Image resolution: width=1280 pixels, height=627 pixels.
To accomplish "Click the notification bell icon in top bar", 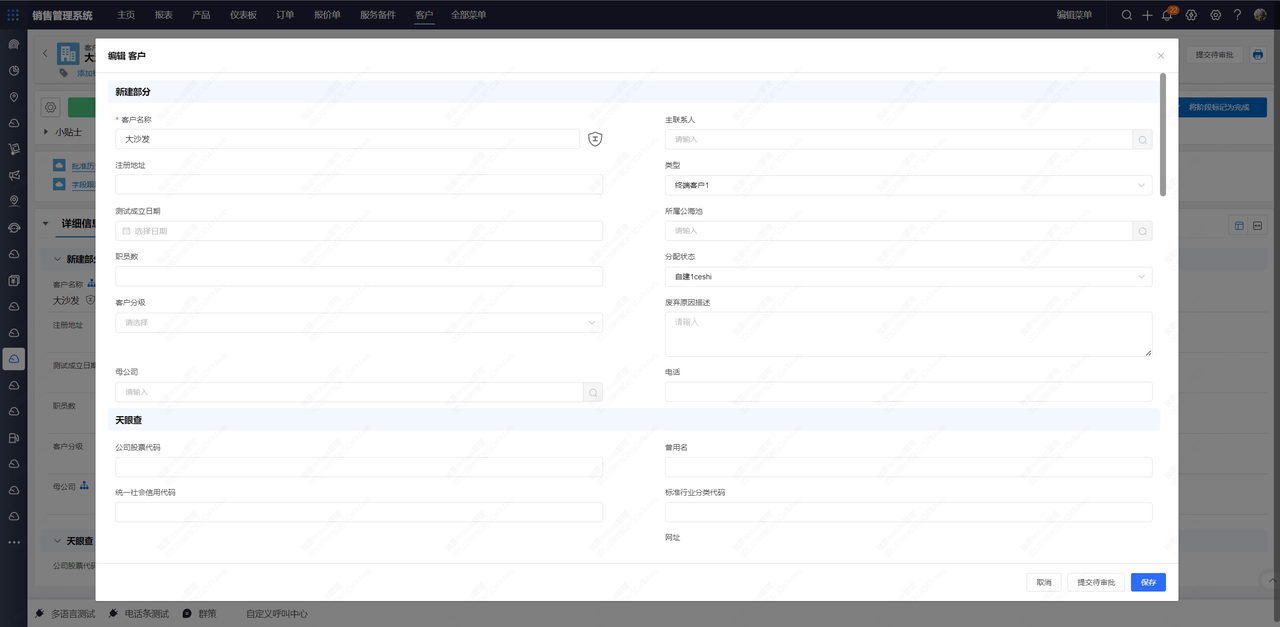I will [1167, 15].
